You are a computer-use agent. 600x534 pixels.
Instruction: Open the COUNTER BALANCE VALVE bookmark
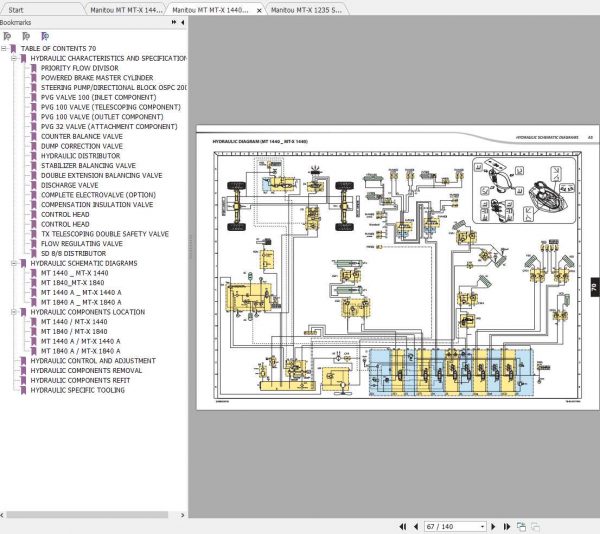[x=82, y=136]
